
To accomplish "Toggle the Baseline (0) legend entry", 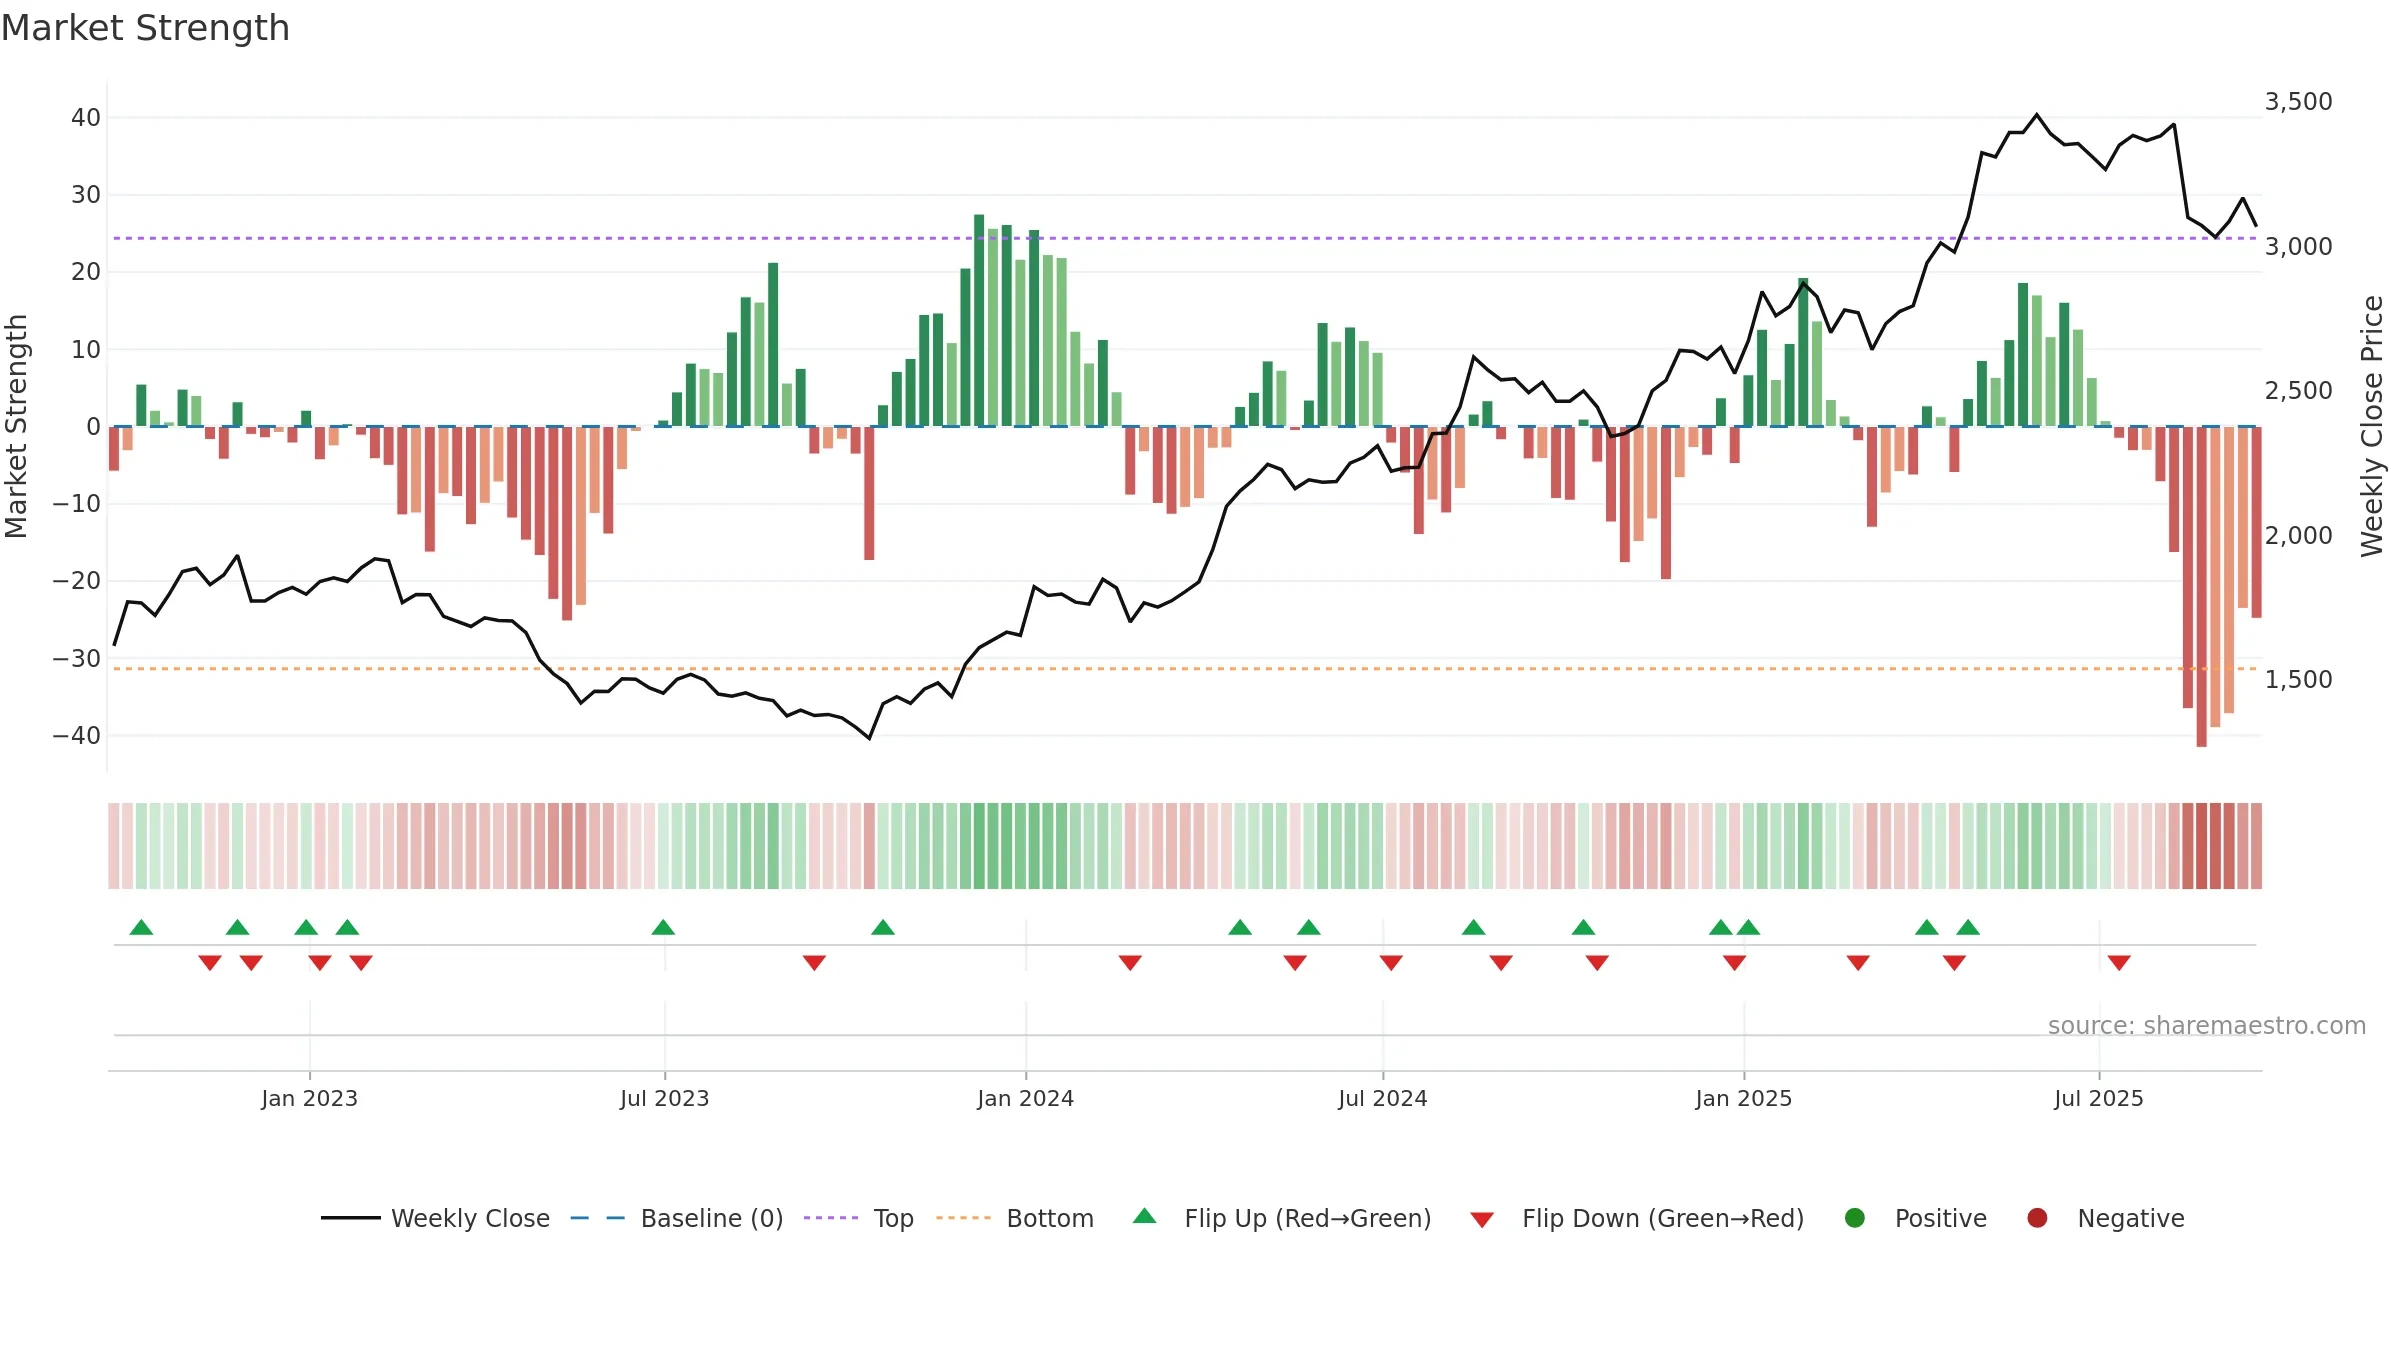I will pos(677,1218).
